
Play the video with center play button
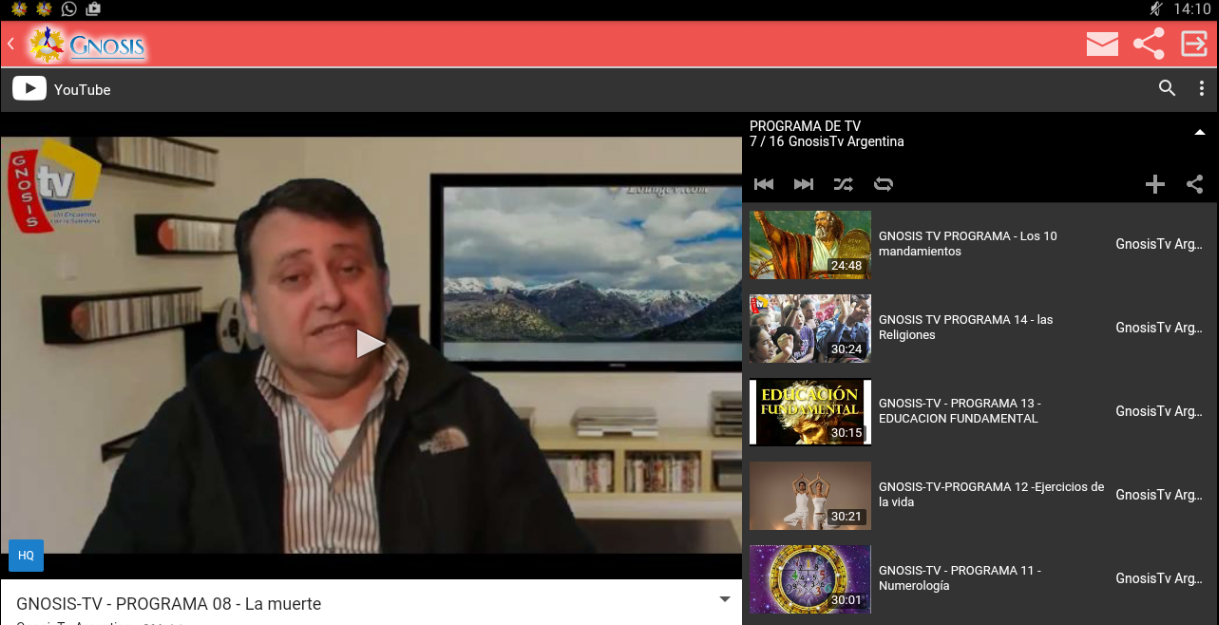[x=370, y=344]
